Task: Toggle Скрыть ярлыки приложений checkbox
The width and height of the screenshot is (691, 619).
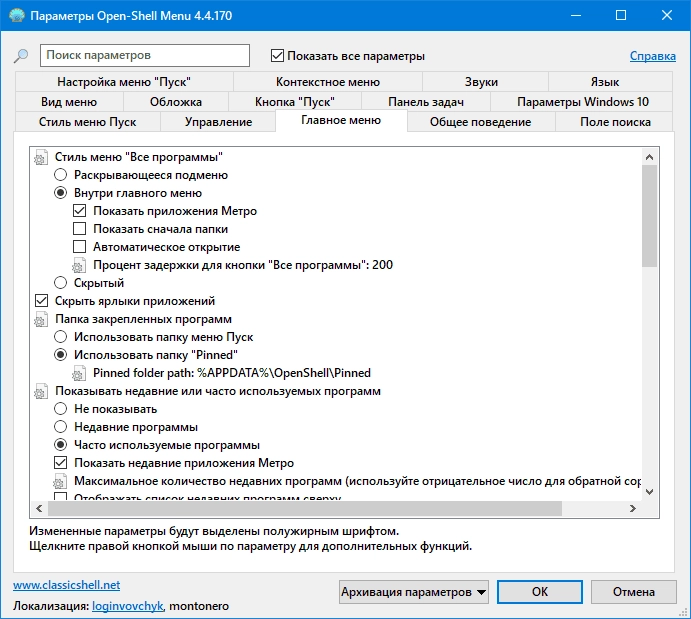Action: pos(41,301)
